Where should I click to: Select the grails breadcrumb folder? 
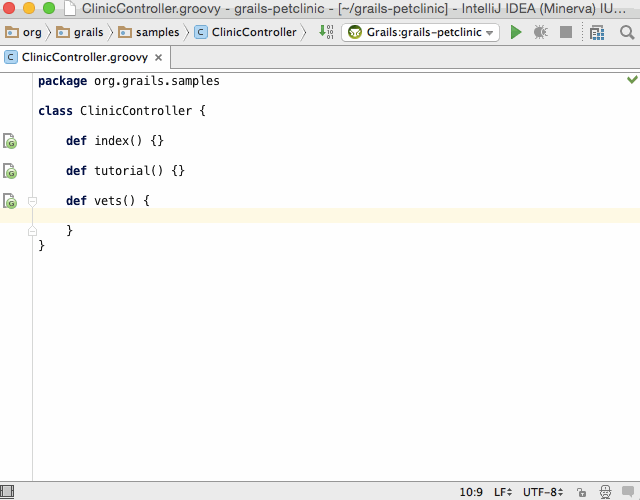(80, 32)
